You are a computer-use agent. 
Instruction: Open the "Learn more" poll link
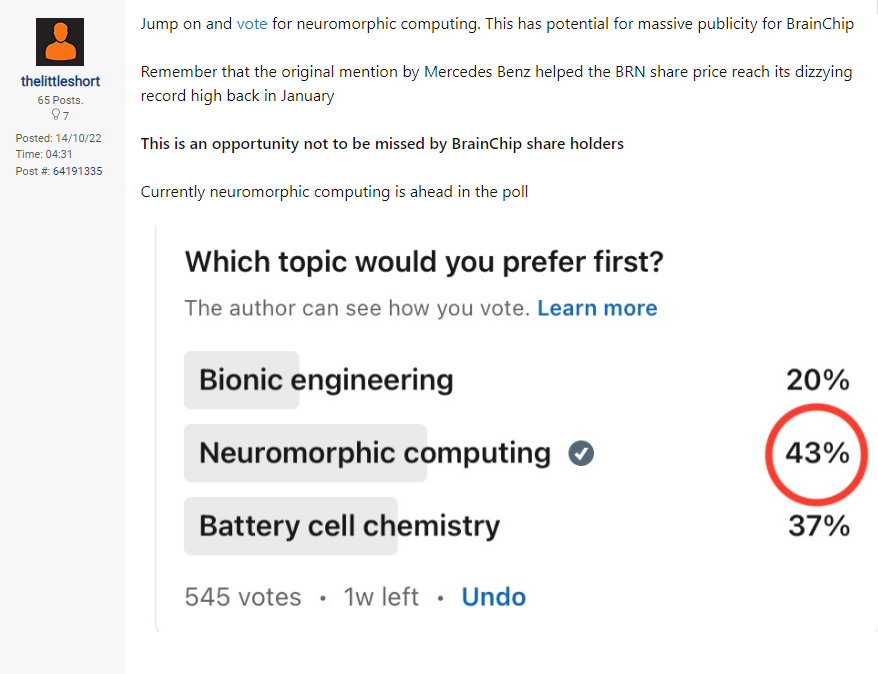coord(597,308)
